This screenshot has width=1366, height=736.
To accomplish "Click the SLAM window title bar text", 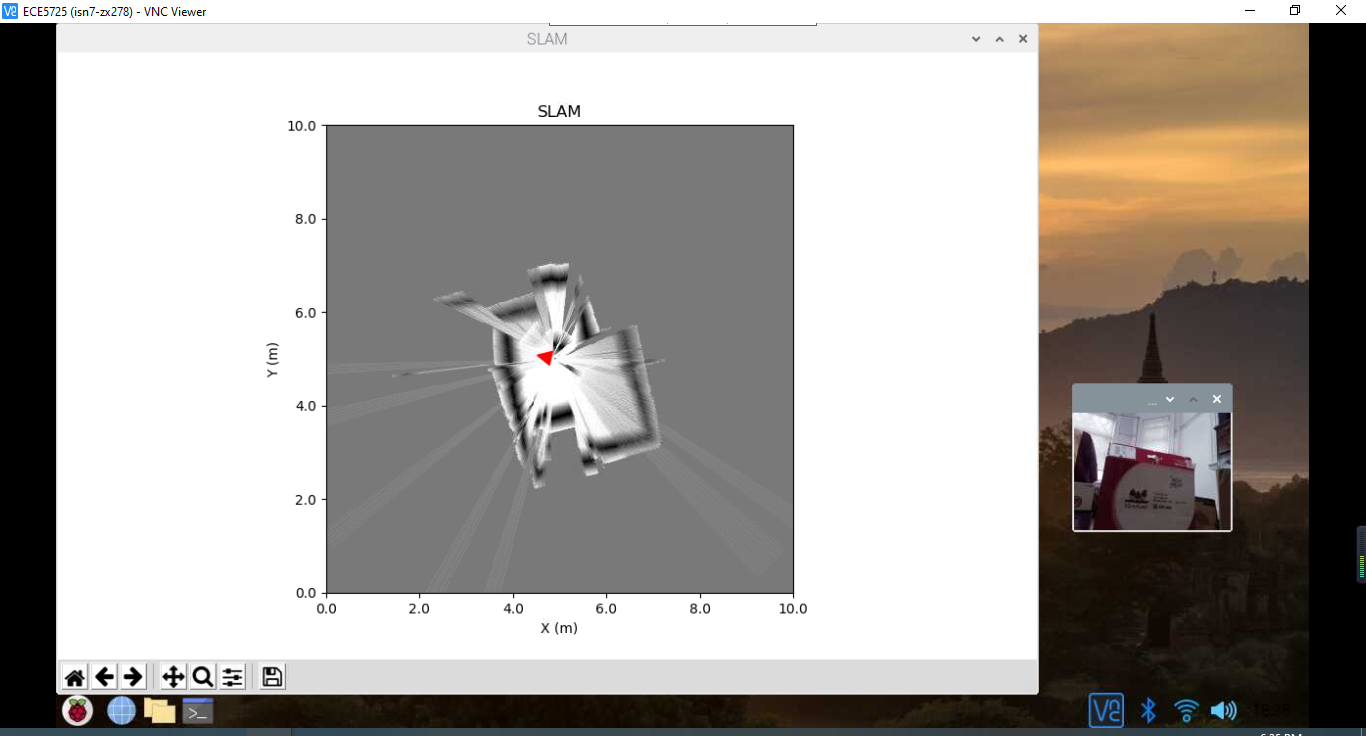I will click(547, 39).
